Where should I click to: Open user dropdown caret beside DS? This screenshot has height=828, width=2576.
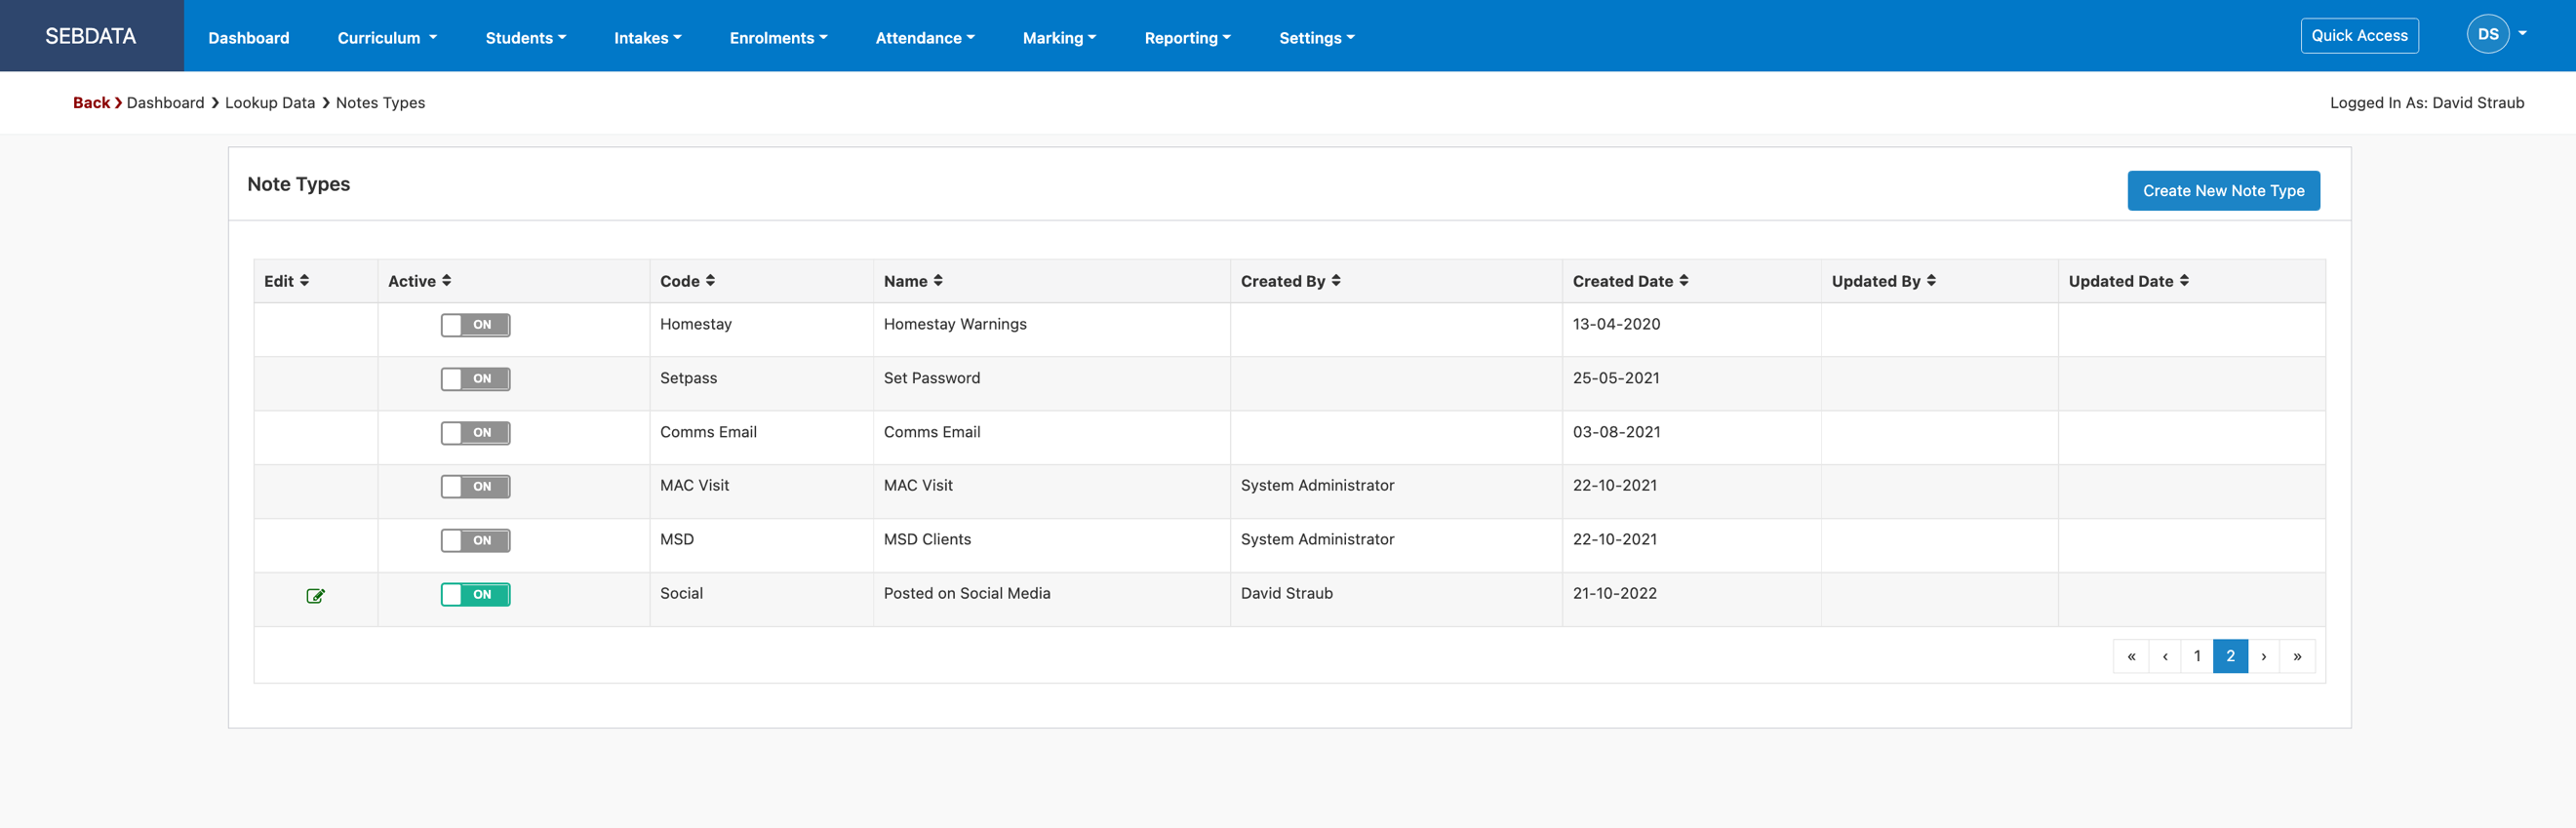coord(2522,34)
